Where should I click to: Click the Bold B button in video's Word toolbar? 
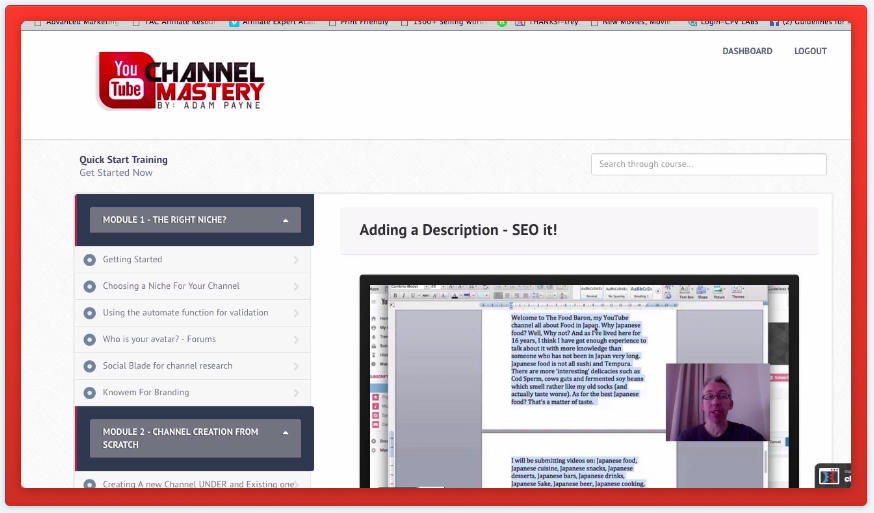395,296
